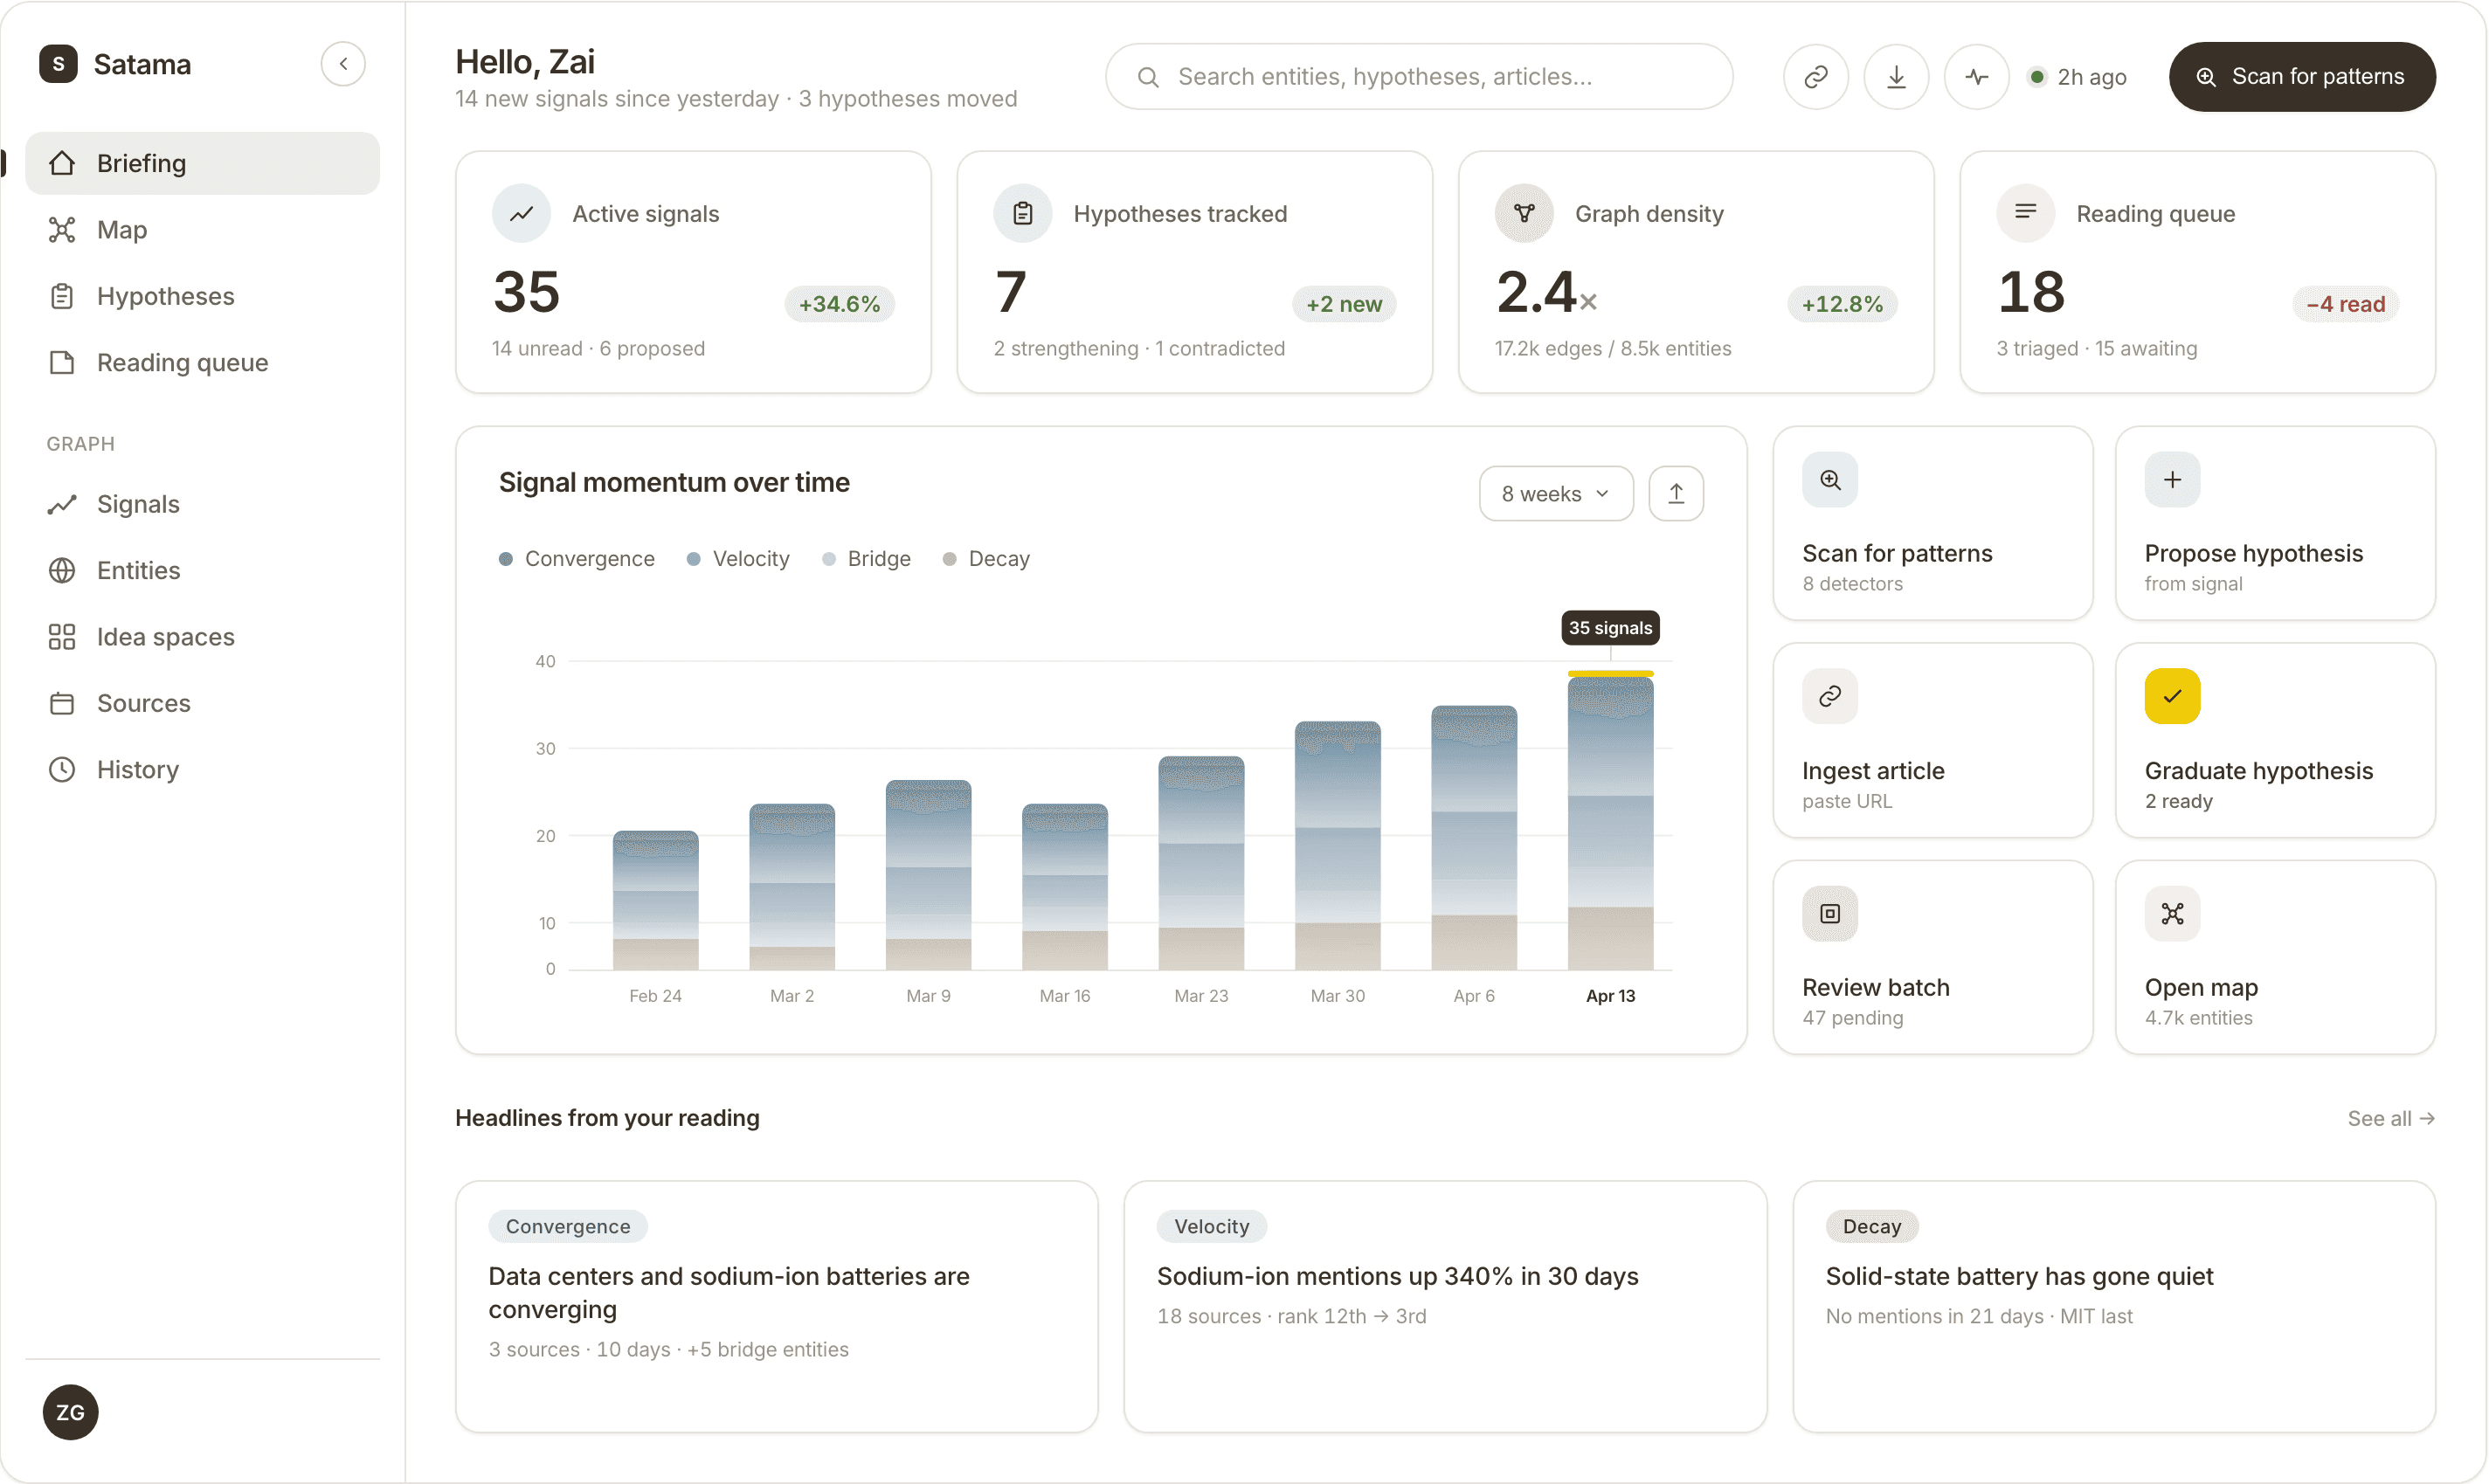
Task: Collapse the sidebar with the back chevron
Action: point(344,63)
